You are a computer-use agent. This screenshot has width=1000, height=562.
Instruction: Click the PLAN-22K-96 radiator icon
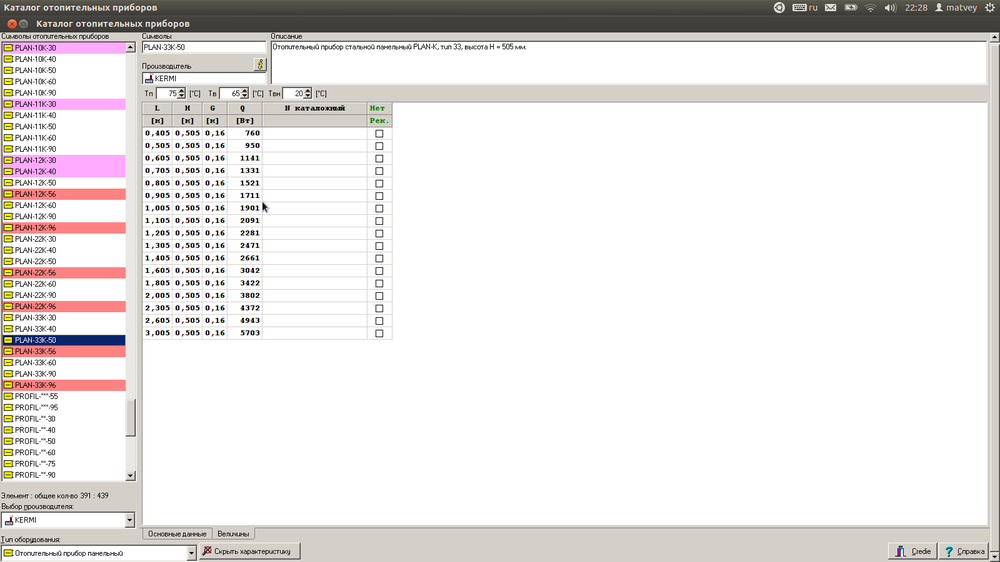8,306
